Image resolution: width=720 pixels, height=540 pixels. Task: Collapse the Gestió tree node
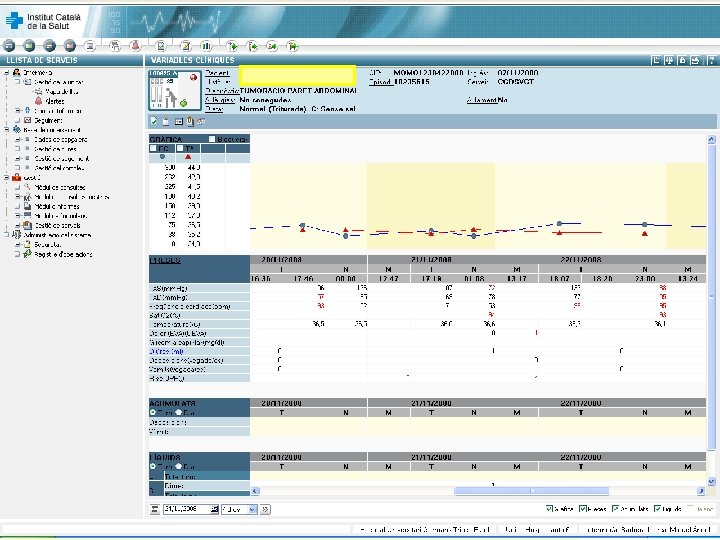pos(6,177)
